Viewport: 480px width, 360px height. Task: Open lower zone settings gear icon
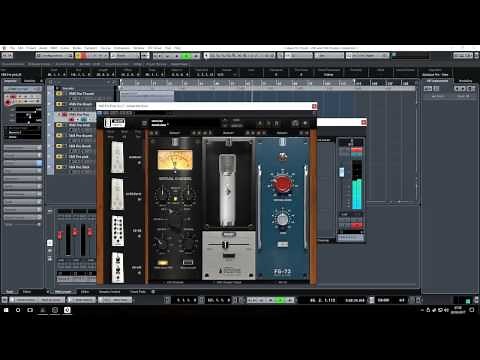point(153,292)
